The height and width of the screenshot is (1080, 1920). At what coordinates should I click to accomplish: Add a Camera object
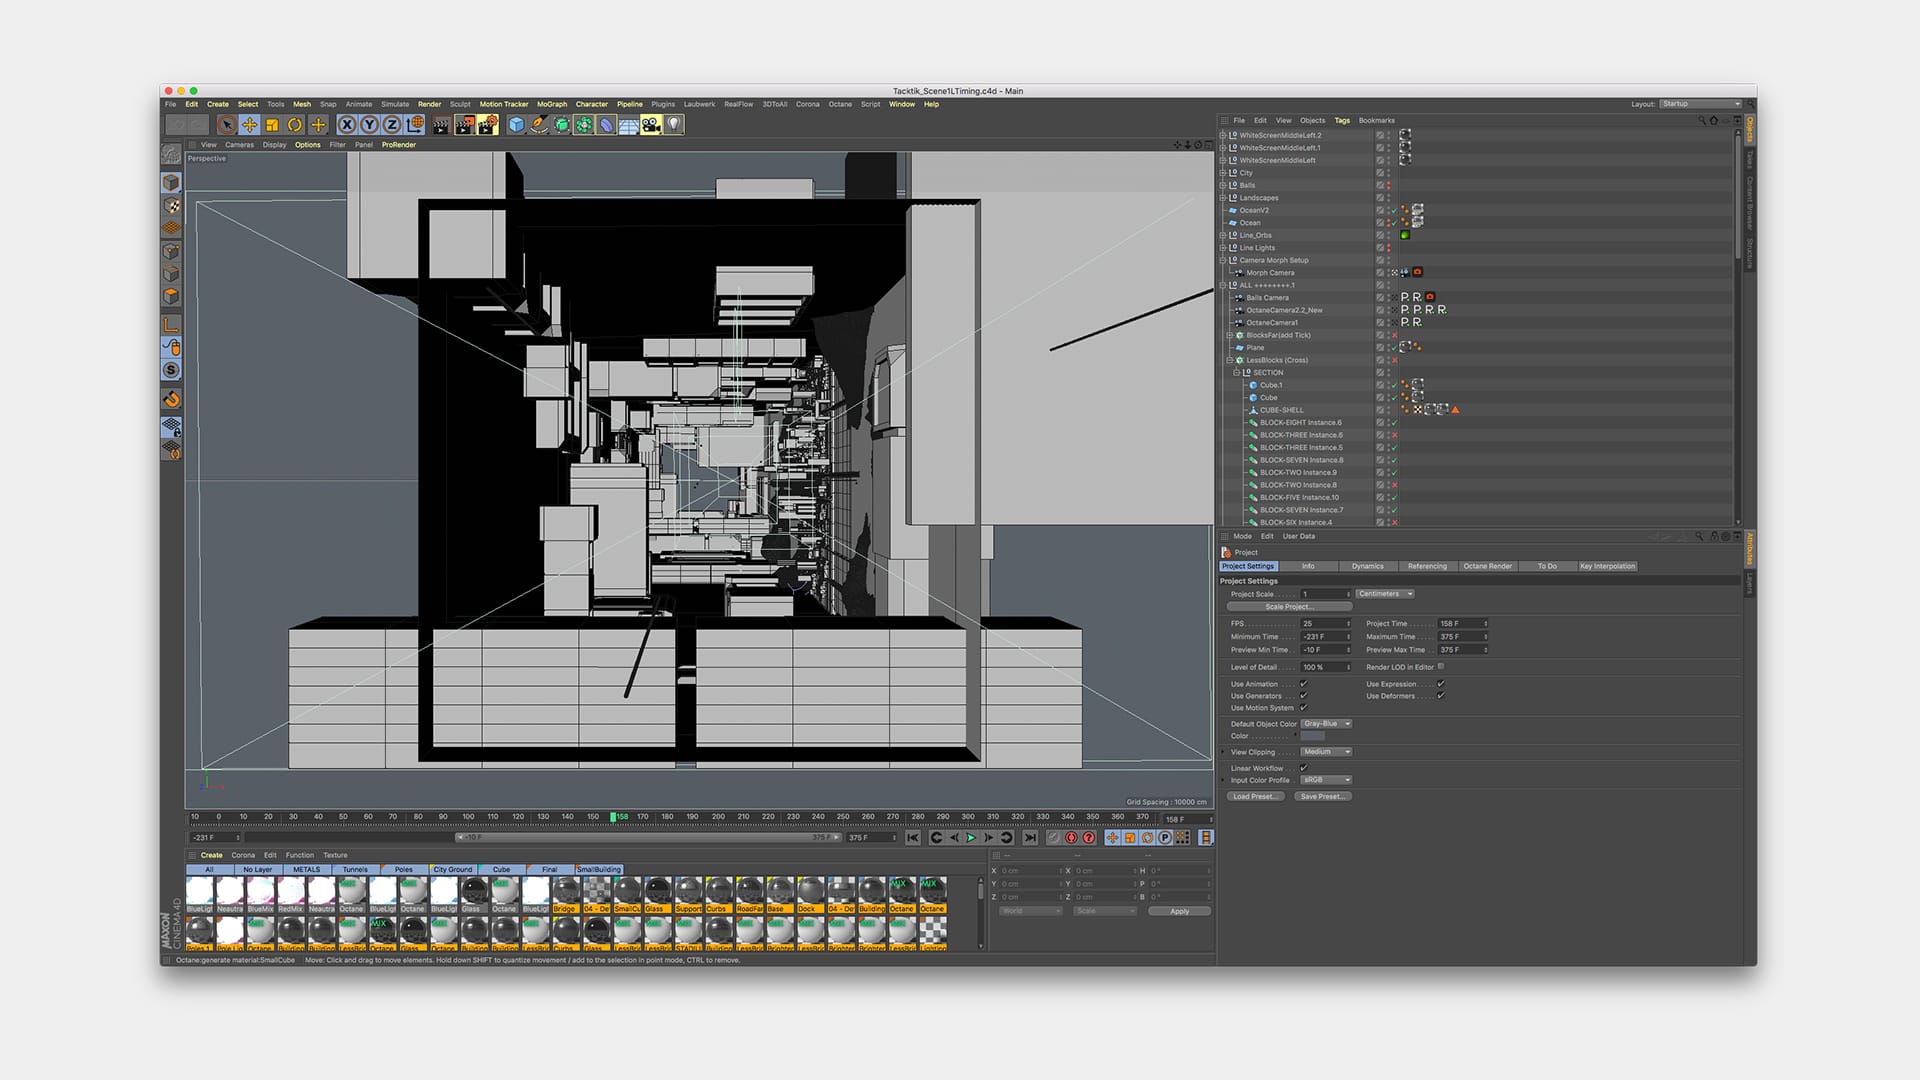pyautogui.click(x=651, y=125)
